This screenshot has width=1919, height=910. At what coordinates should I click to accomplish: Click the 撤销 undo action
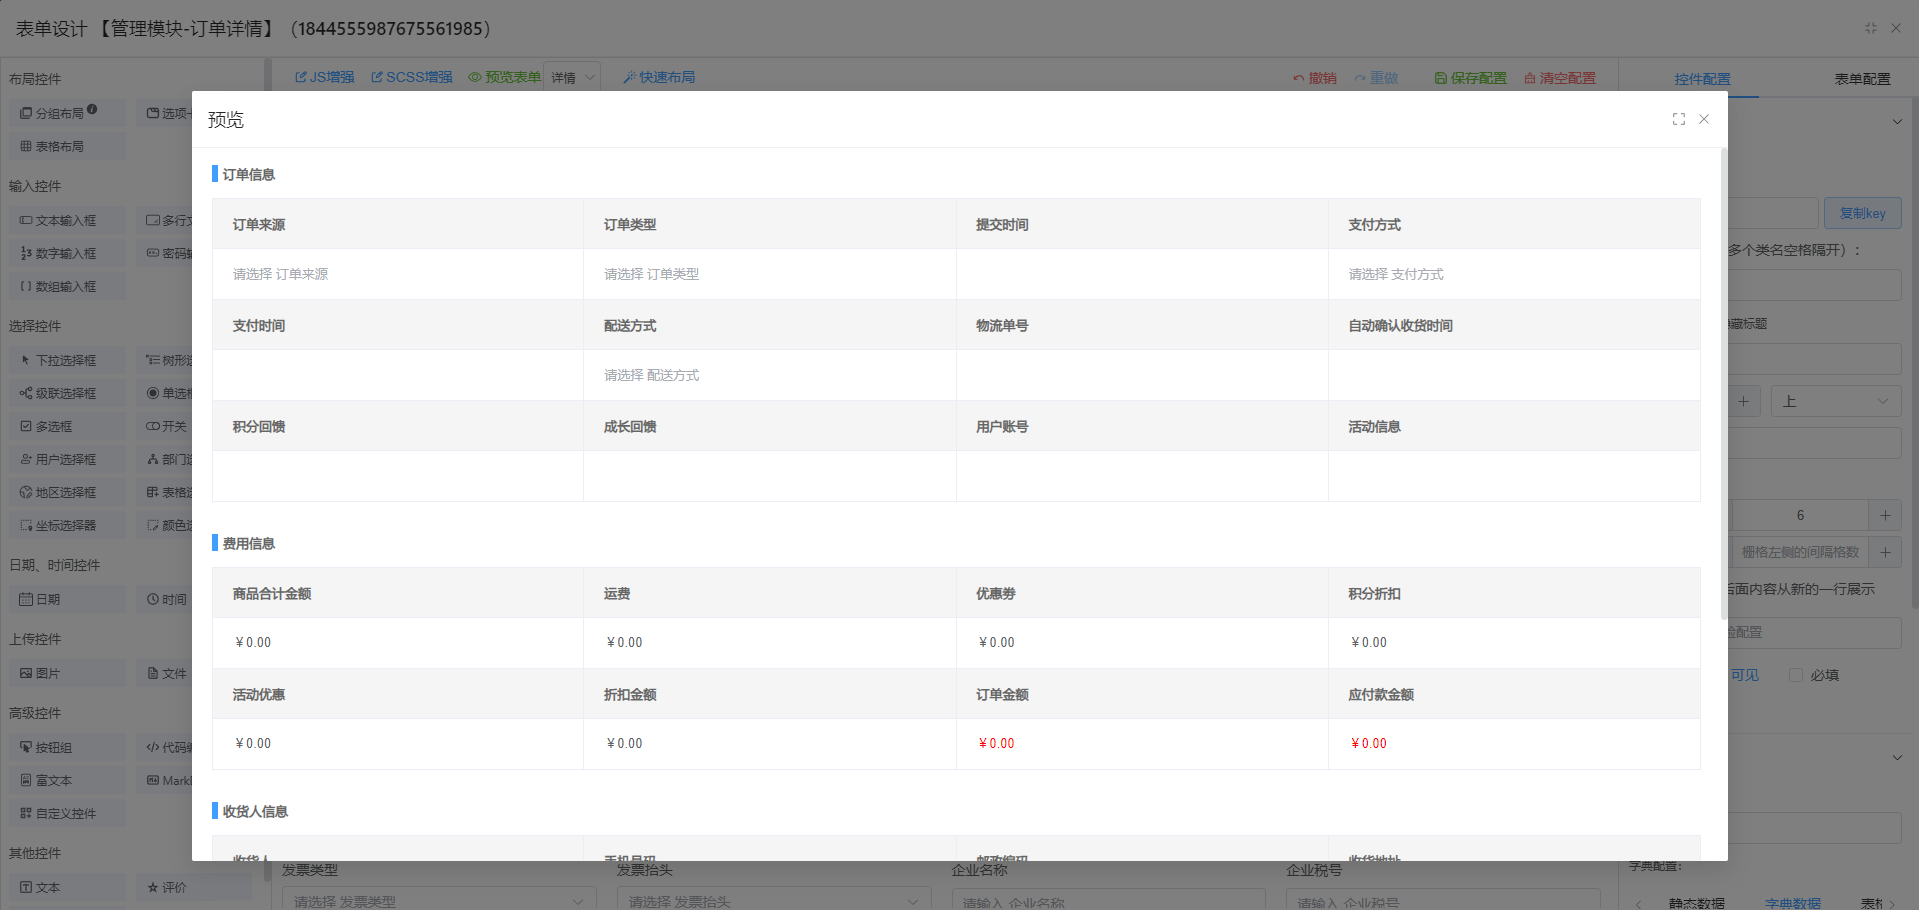1316,77
